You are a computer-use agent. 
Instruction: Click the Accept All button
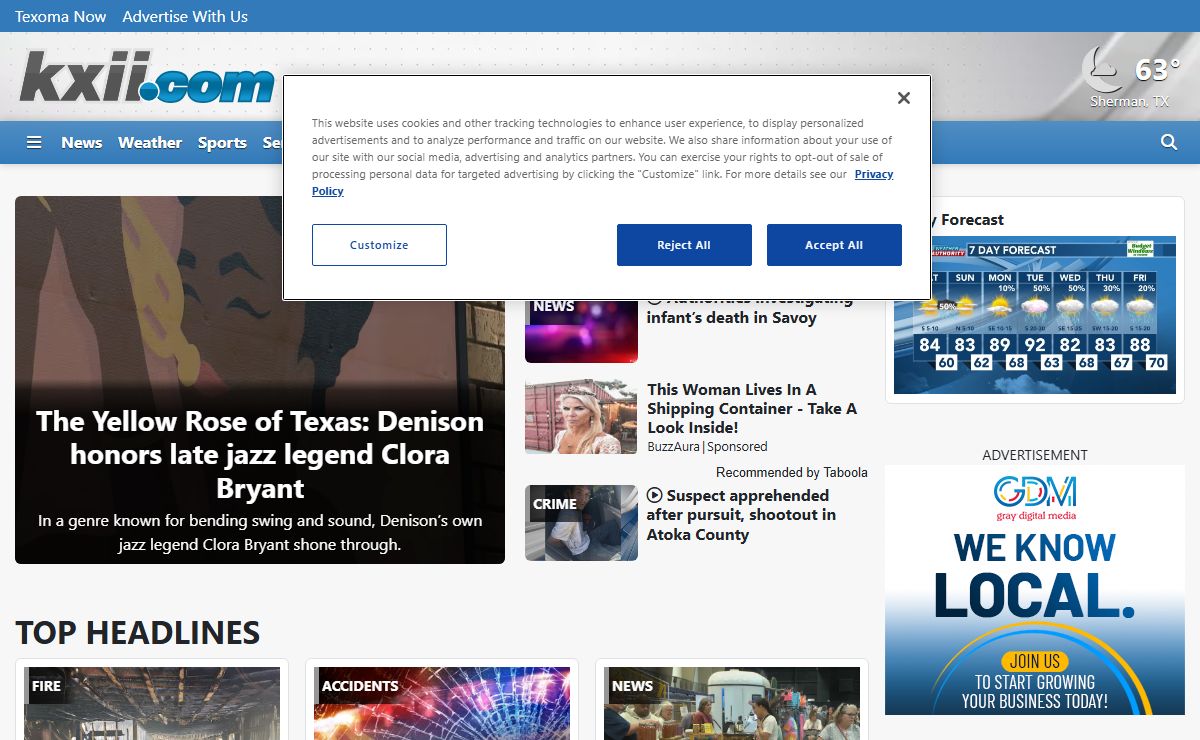tap(834, 245)
